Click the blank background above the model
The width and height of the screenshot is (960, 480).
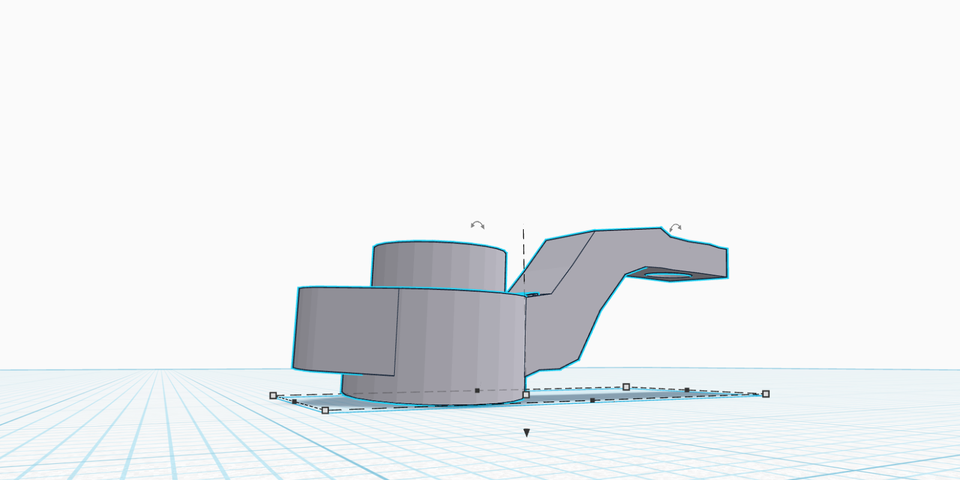480,100
